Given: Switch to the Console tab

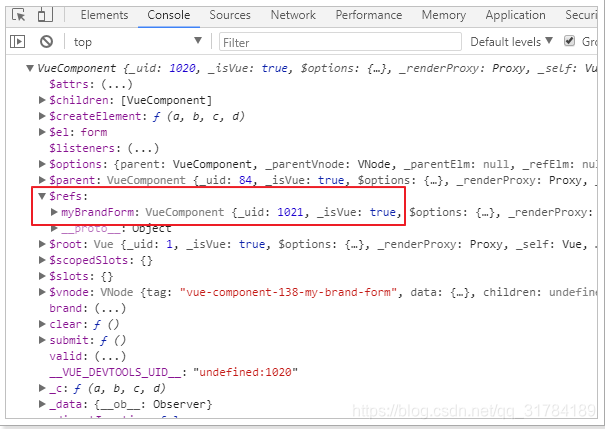Looking at the screenshot, I should (169, 15).
